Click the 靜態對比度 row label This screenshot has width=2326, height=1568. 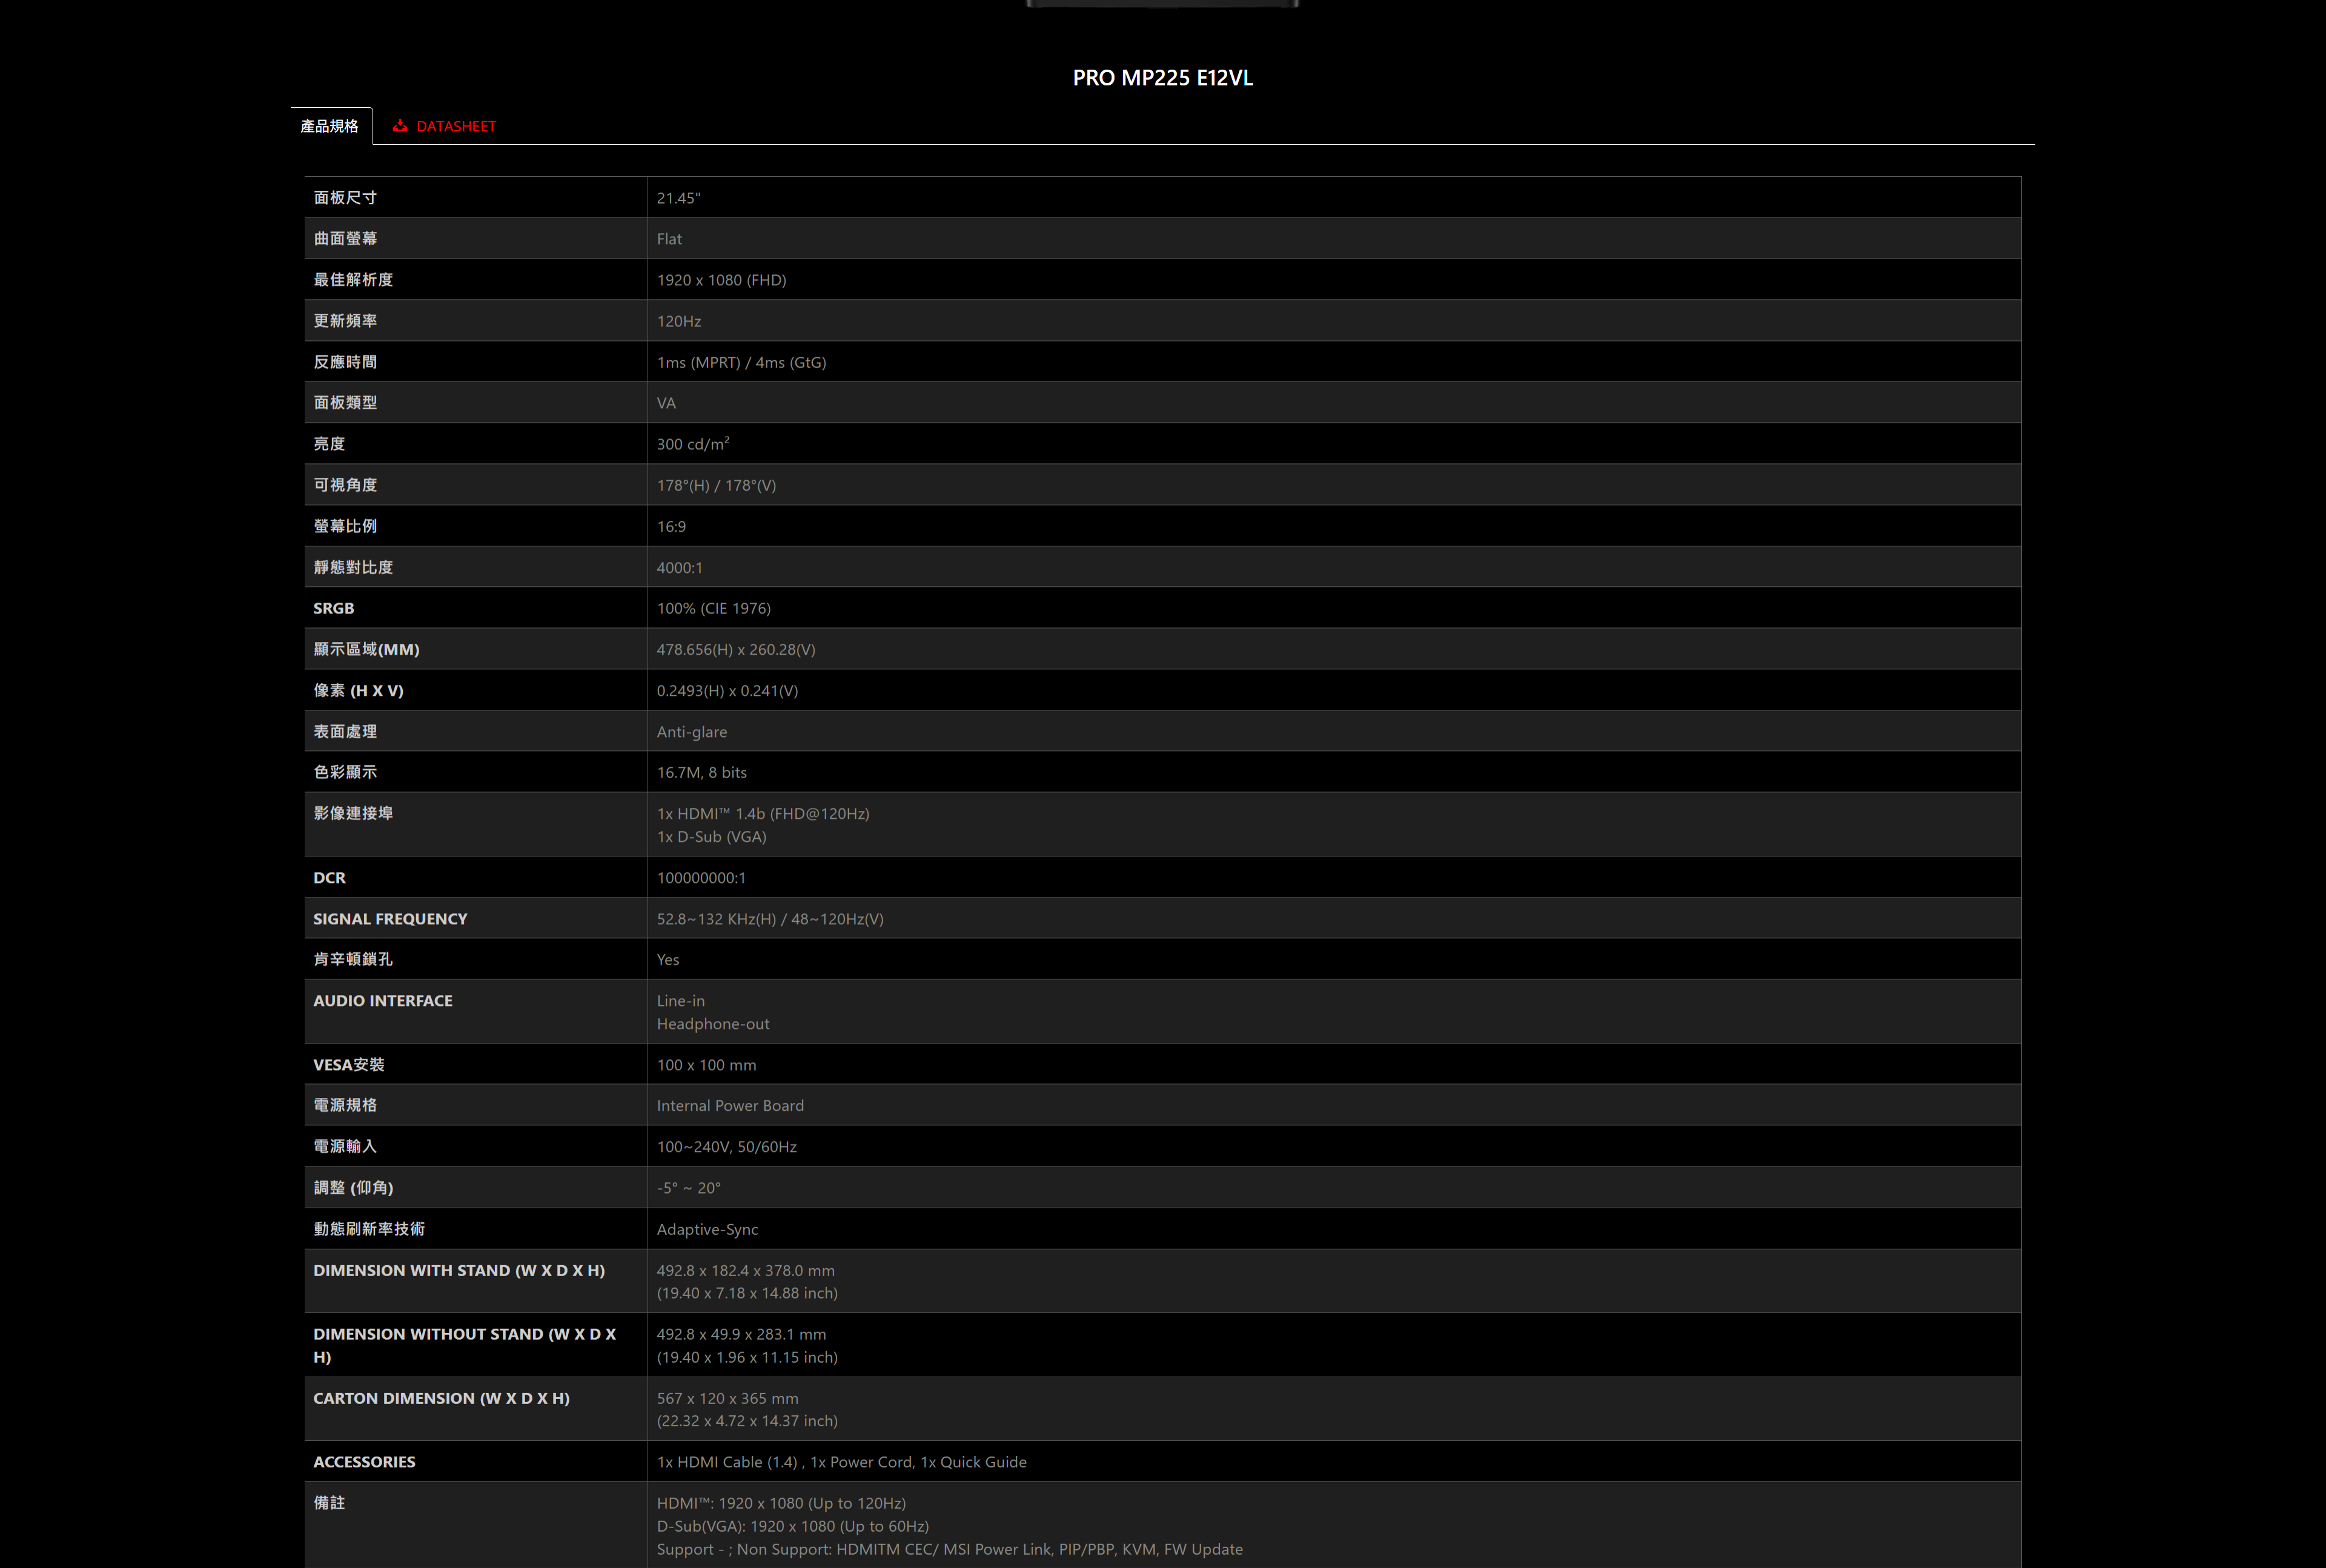(353, 567)
